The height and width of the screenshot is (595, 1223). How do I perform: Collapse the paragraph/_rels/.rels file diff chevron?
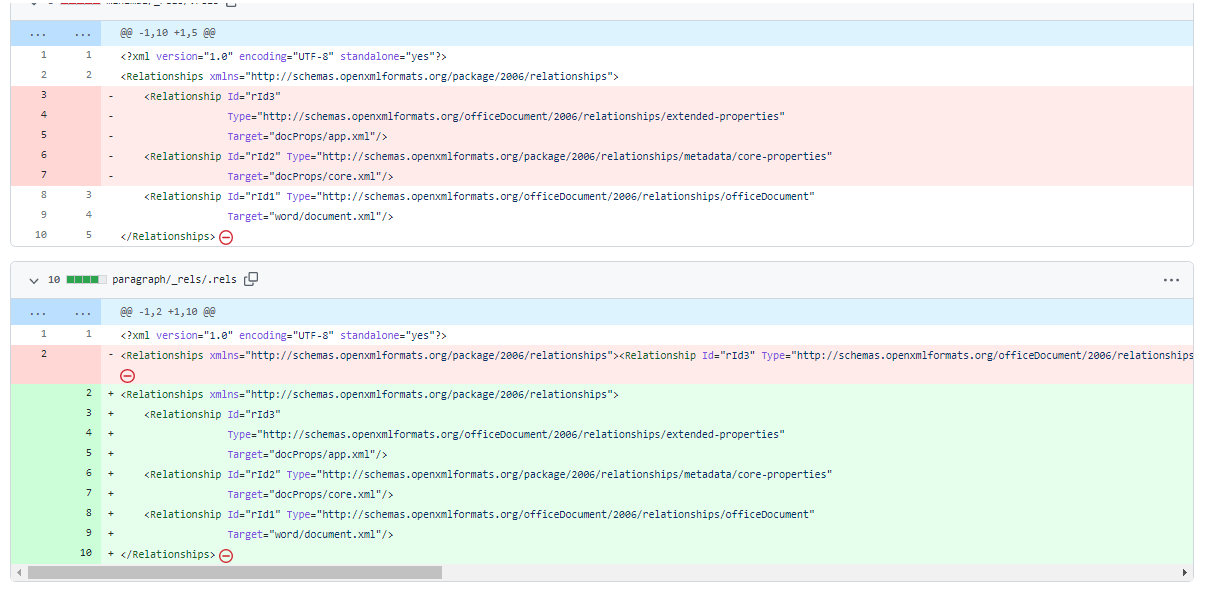(x=33, y=280)
